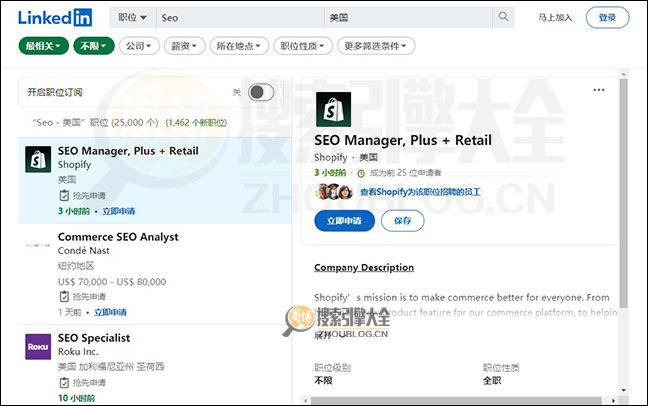Open the 公司 filter dropdown
This screenshot has height=406, width=648.
139,46
